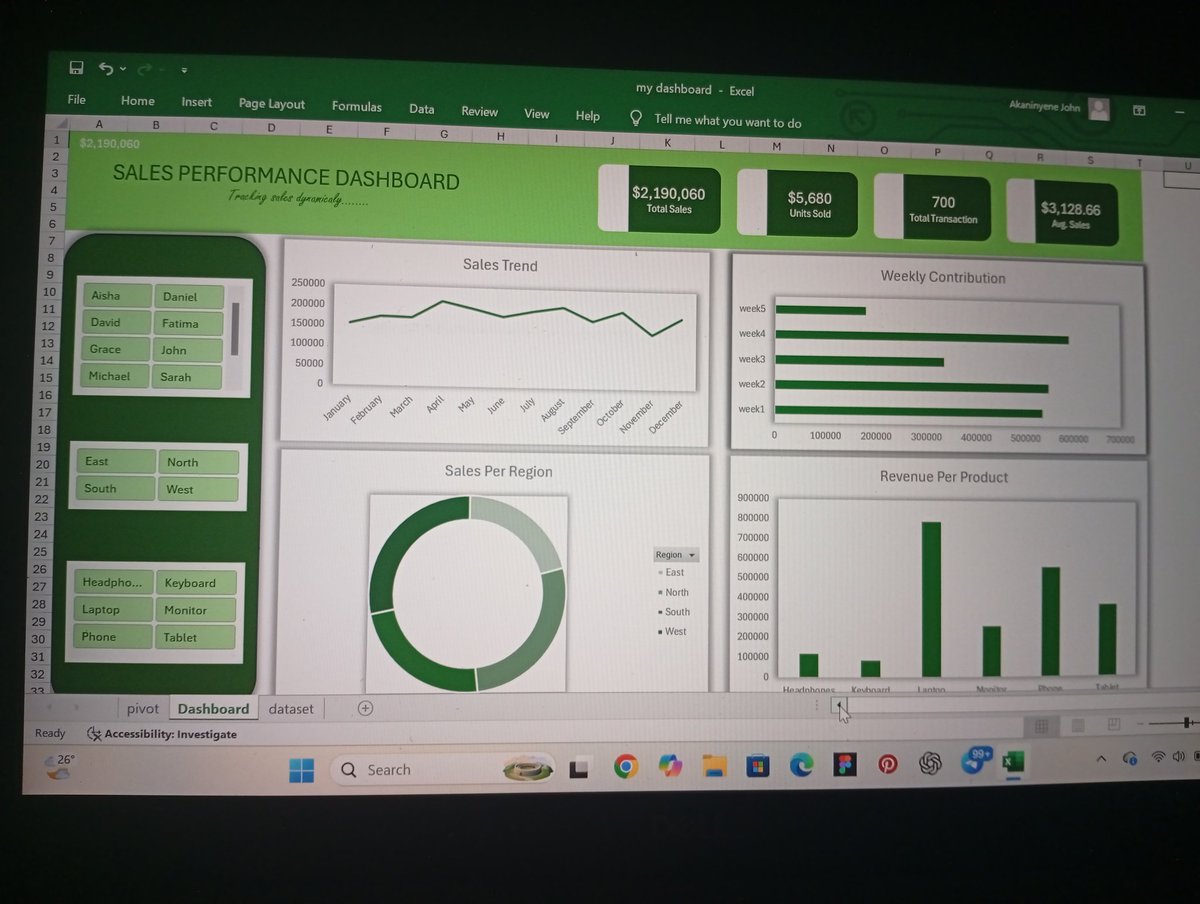Toggle the Grace slicer button

(x=115, y=350)
